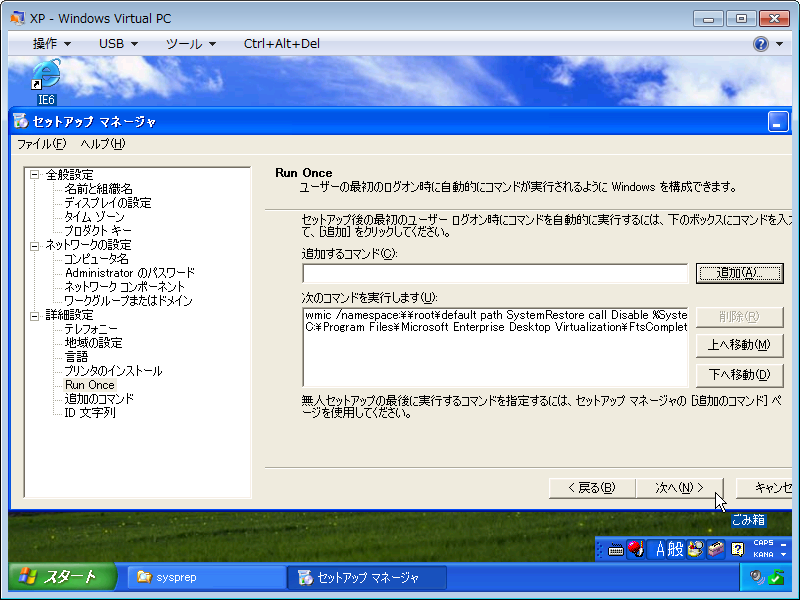Click the XP Virtual PC title icon
The image size is (800, 600).
point(17,18)
